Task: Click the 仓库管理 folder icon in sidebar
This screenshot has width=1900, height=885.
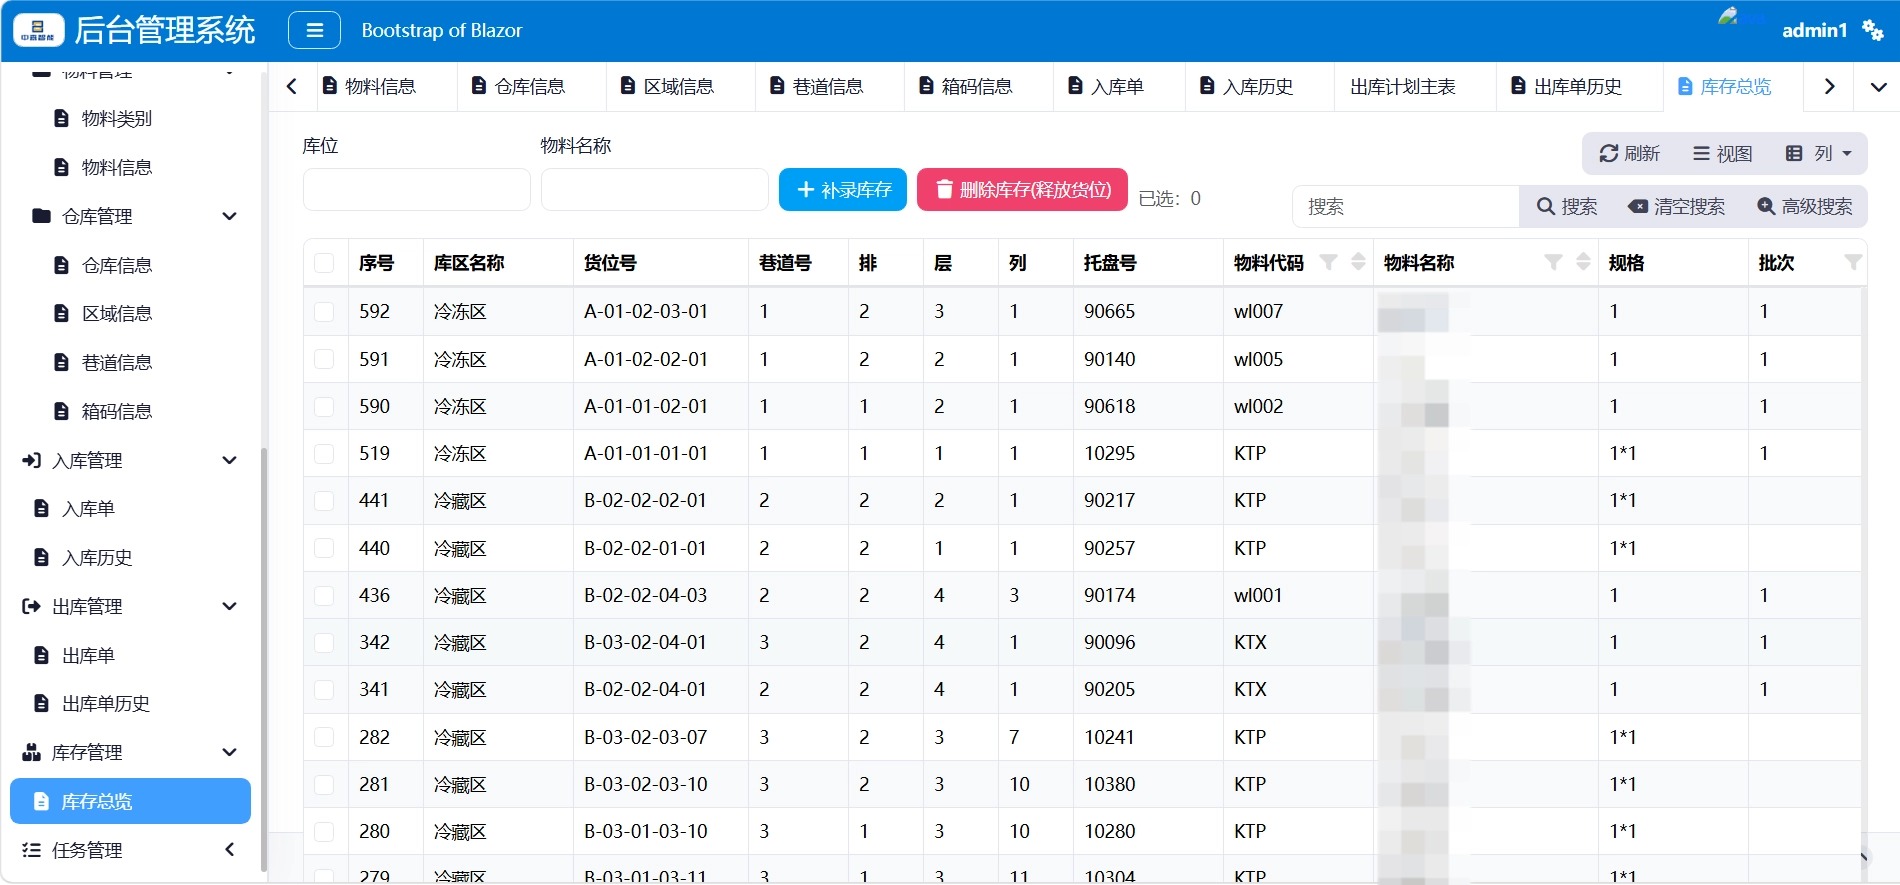Action: point(41,216)
